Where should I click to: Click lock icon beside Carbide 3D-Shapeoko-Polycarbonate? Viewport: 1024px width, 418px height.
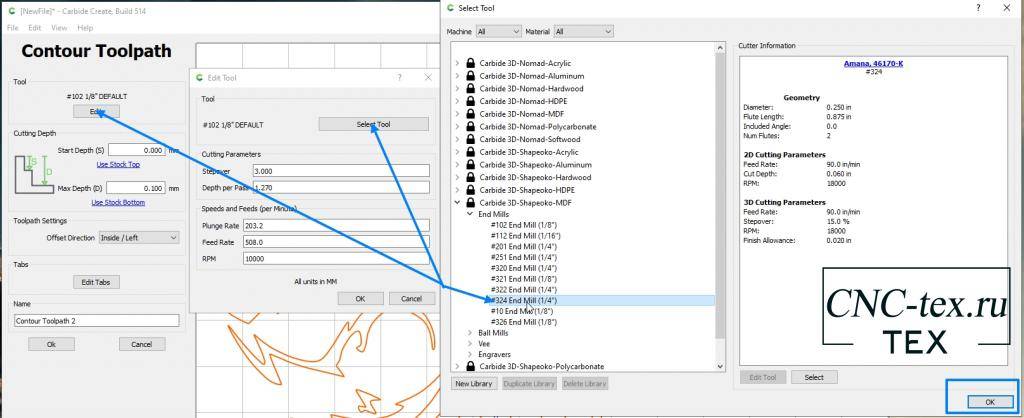click(x=470, y=366)
